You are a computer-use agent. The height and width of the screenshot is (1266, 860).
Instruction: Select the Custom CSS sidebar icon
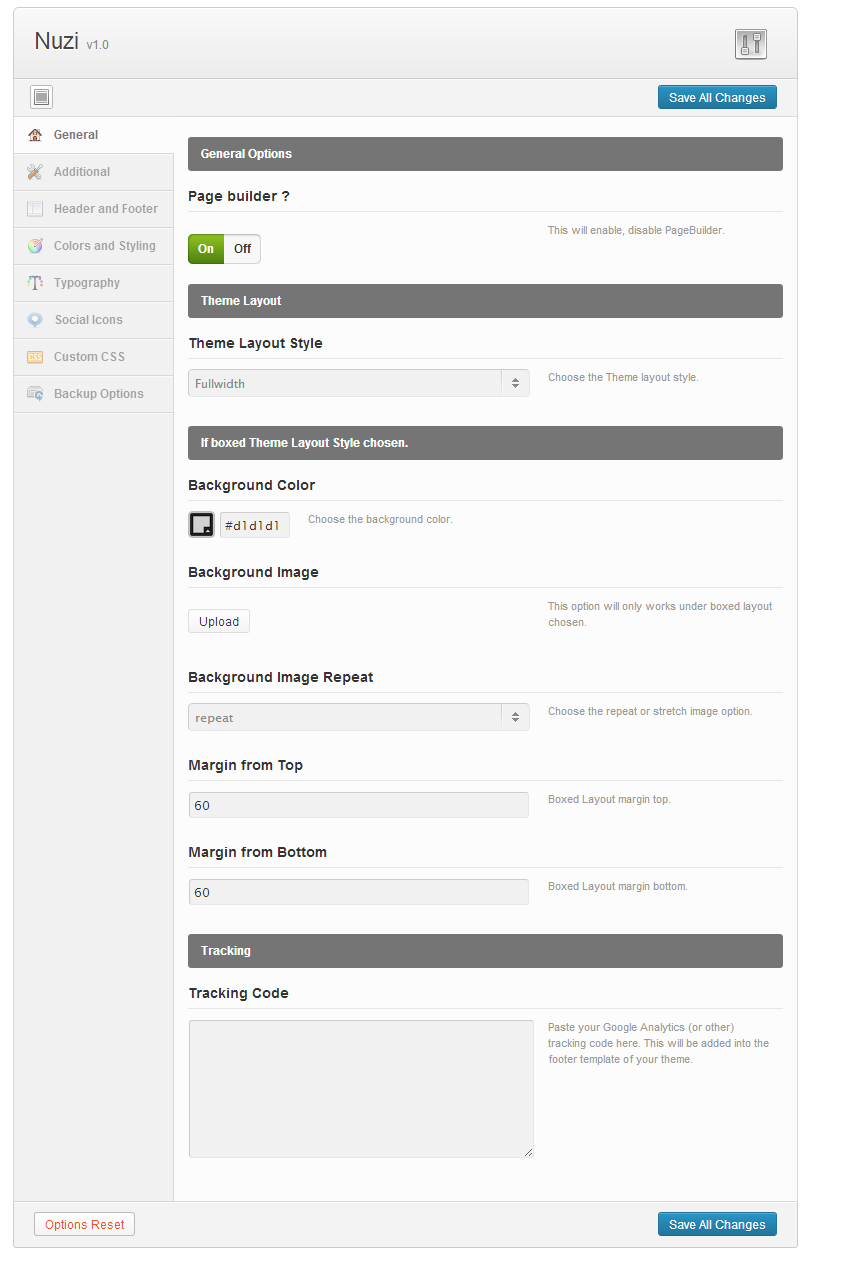[35, 356]
